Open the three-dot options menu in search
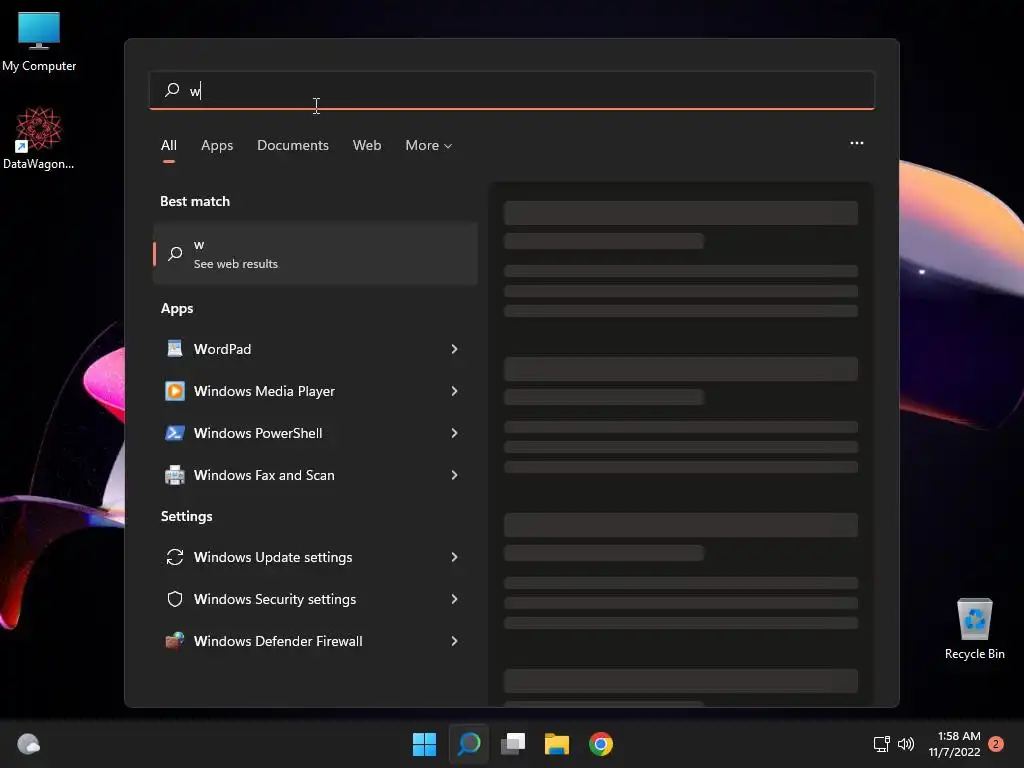 (857, 143)
